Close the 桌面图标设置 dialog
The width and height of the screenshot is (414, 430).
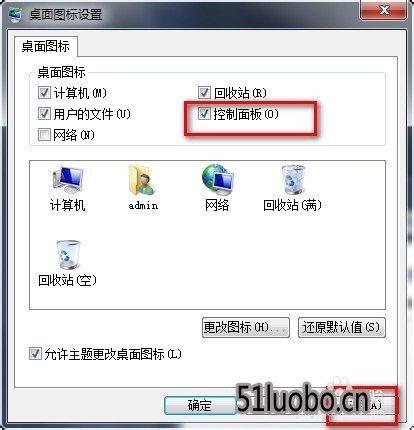pos(384,10)
